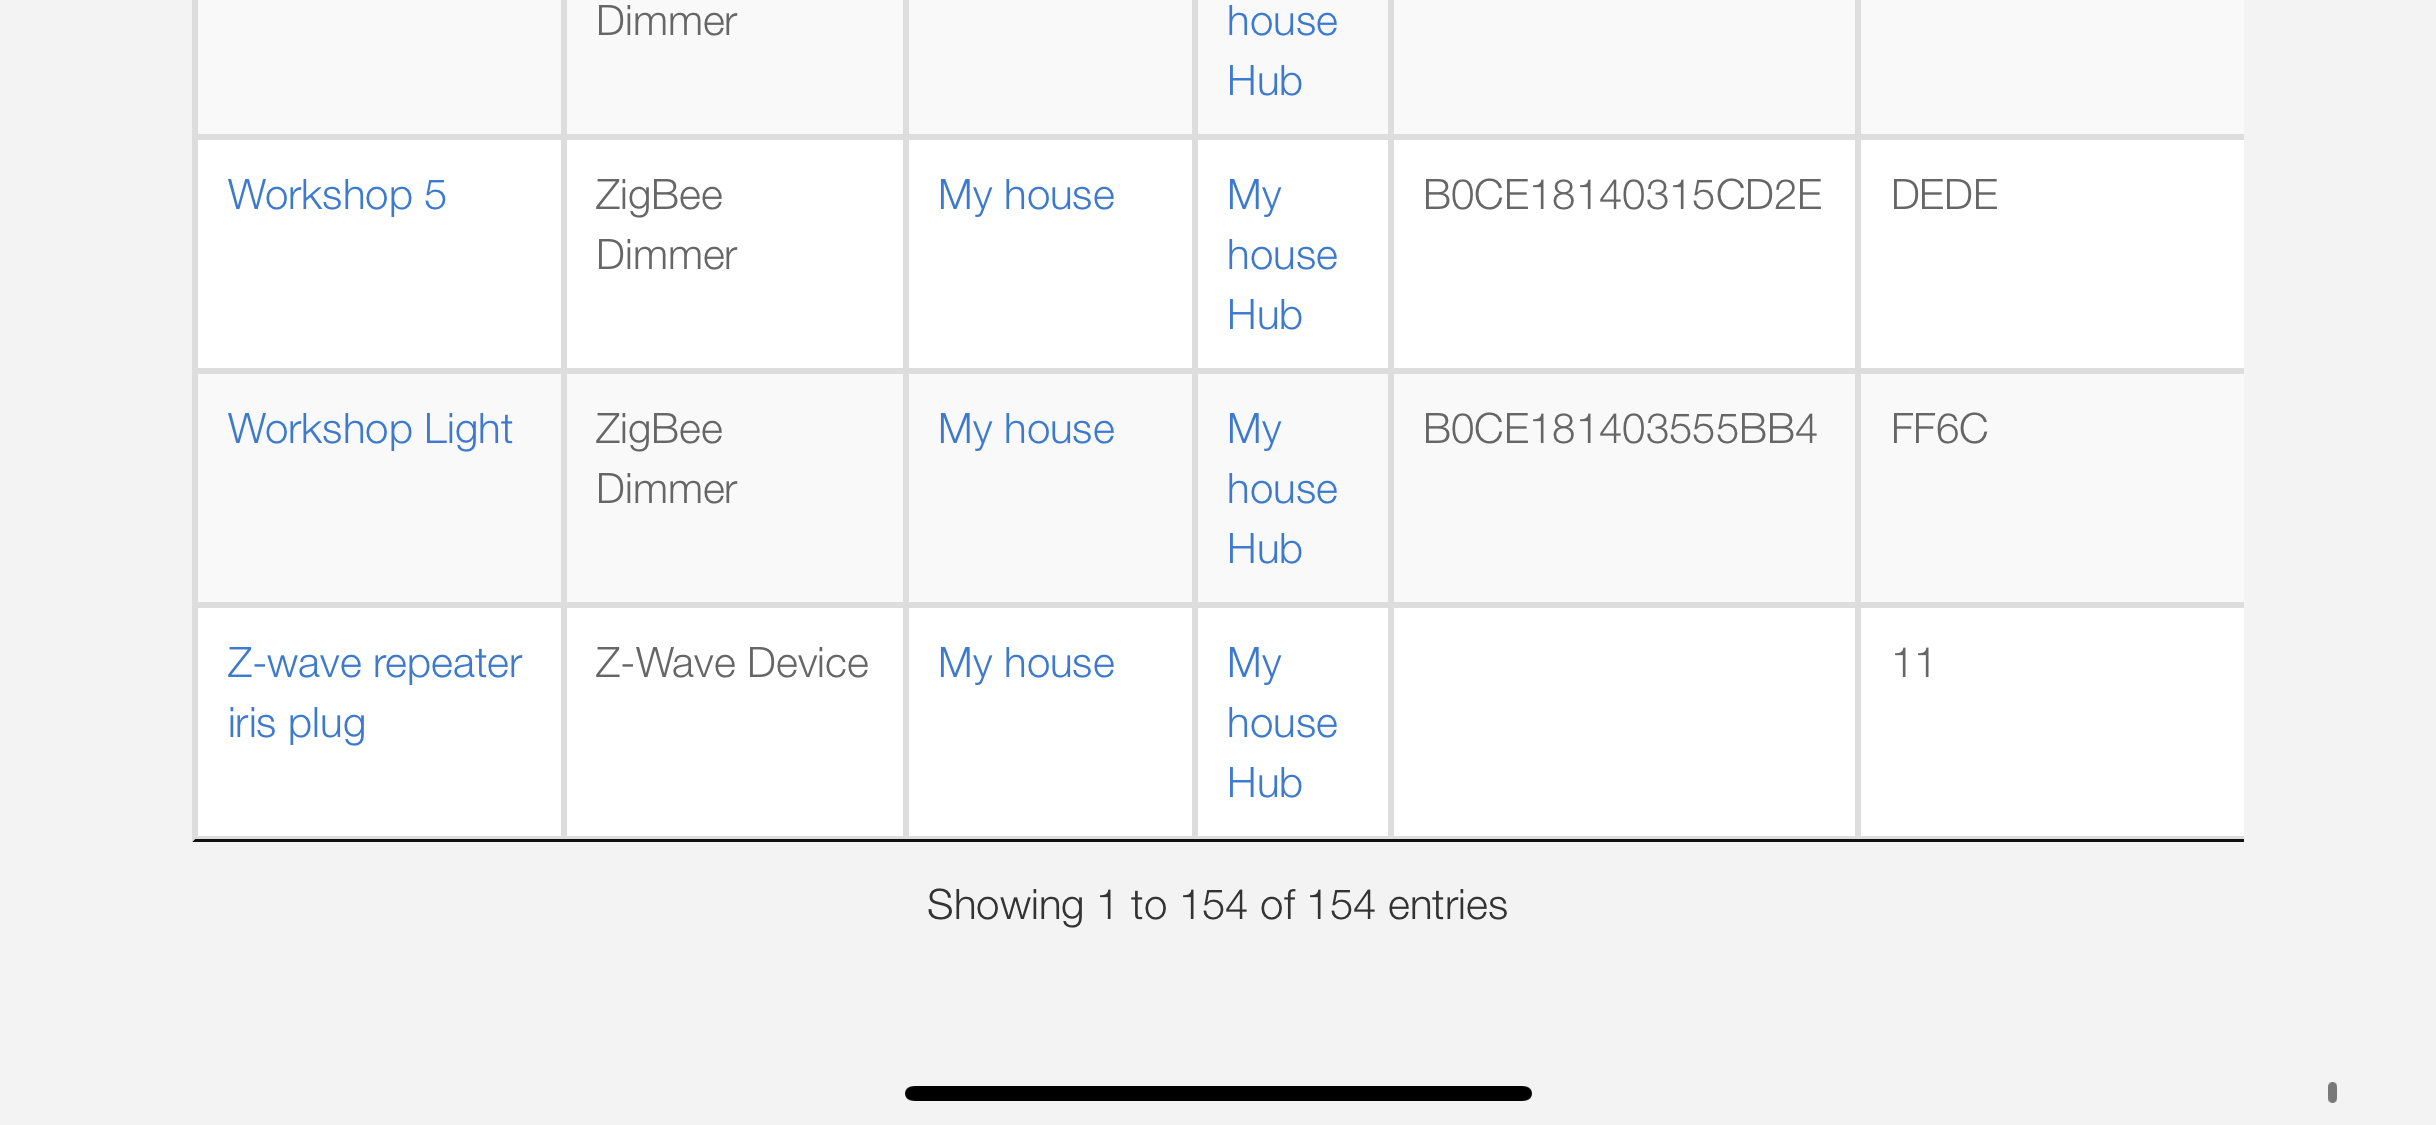
Task: Select the Z-Wave Device type cell
Action: (732, 664)
